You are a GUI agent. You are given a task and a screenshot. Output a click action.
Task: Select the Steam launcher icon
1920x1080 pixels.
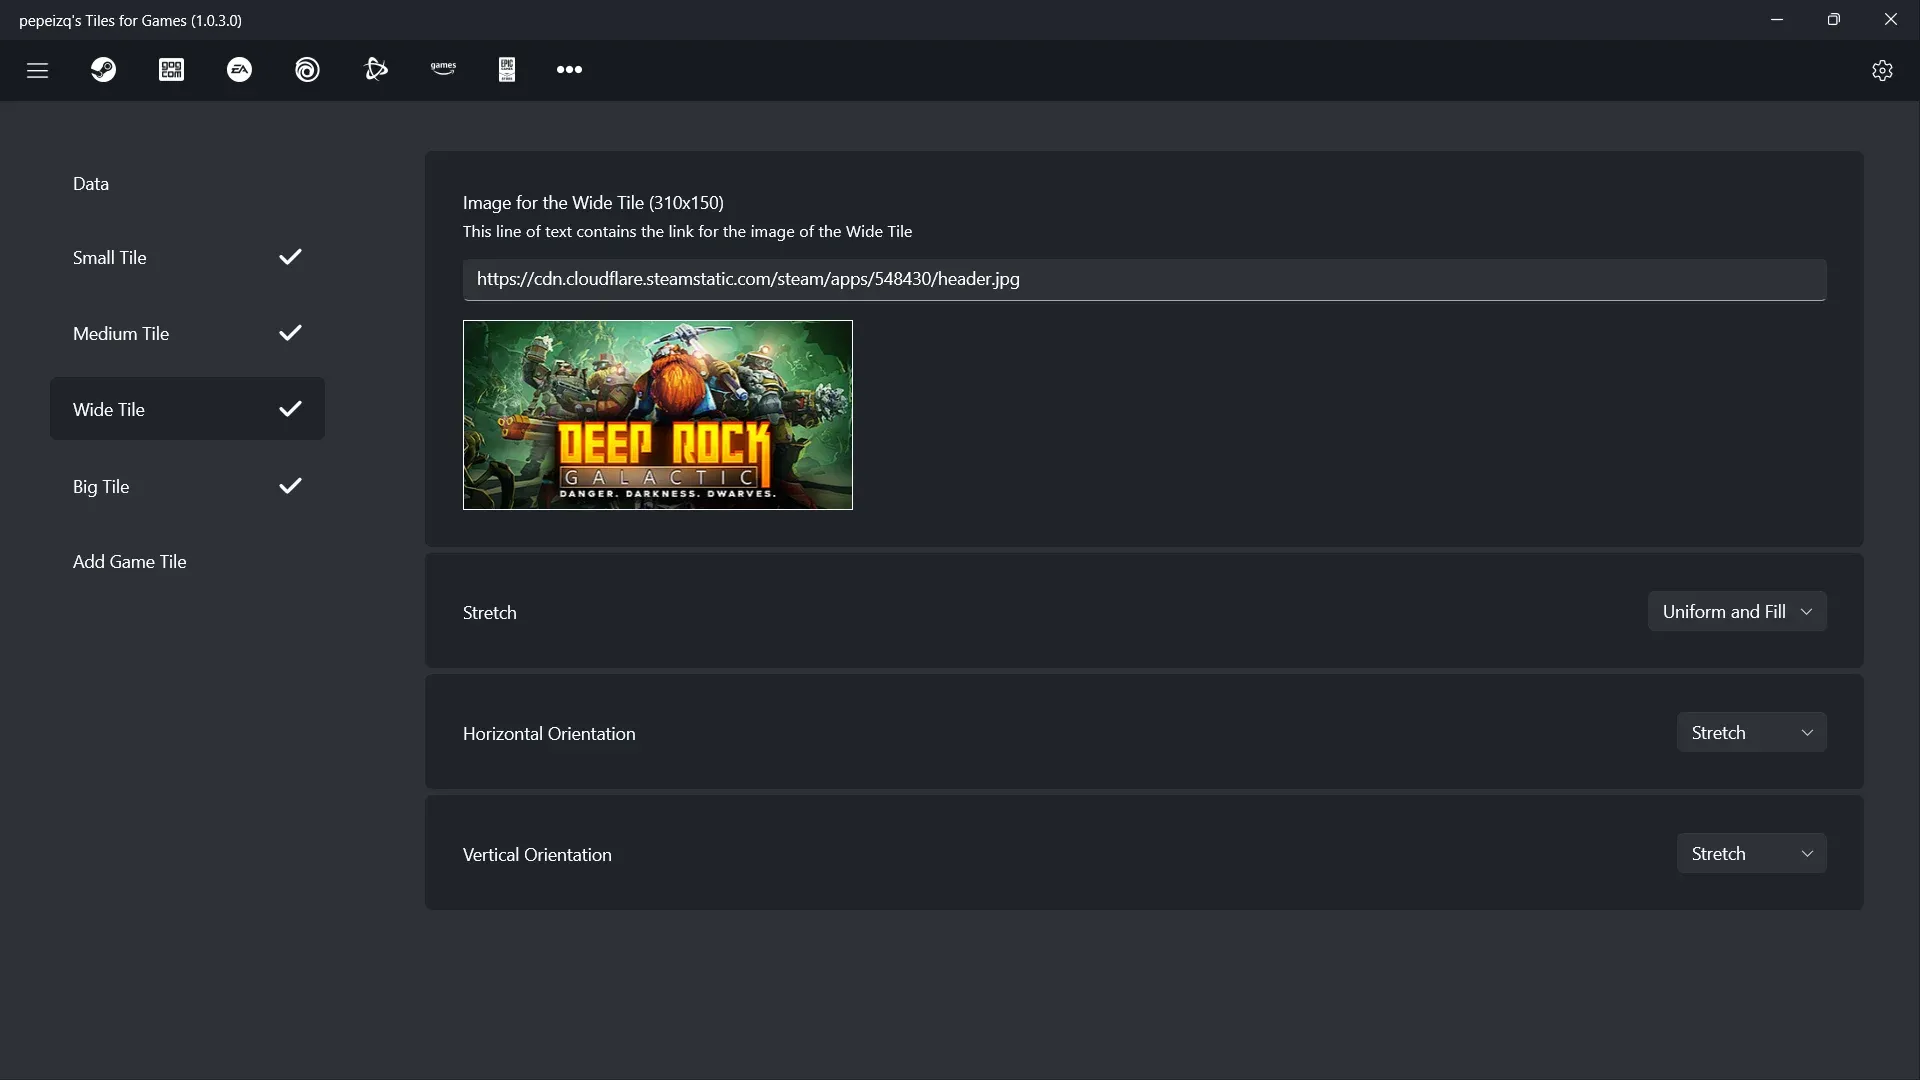tap(103, 70)
